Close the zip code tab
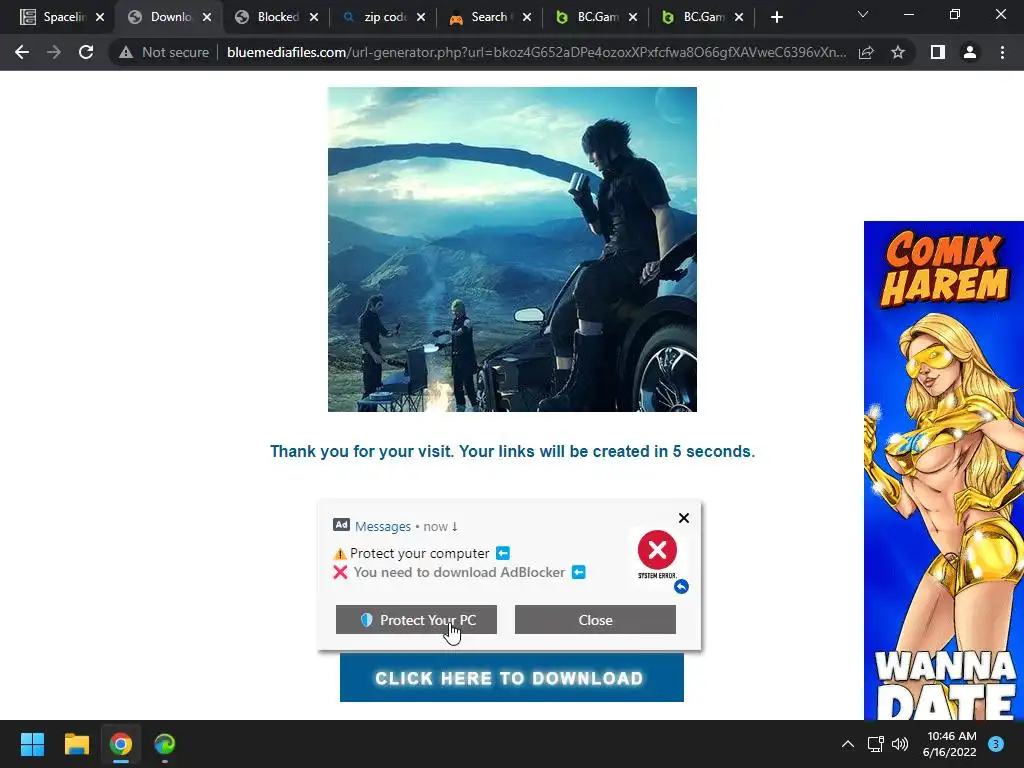The image size is (1024, 768). 421,17
